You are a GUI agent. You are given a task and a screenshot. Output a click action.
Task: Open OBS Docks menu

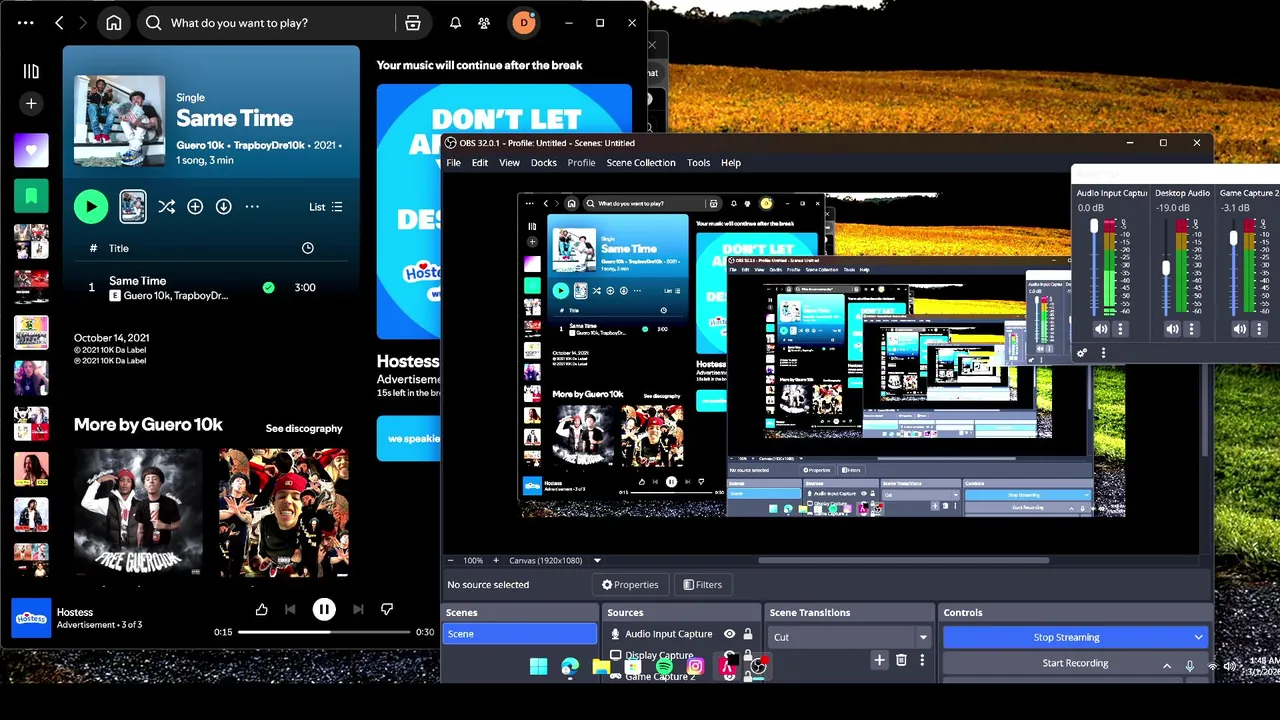point(544,163)
